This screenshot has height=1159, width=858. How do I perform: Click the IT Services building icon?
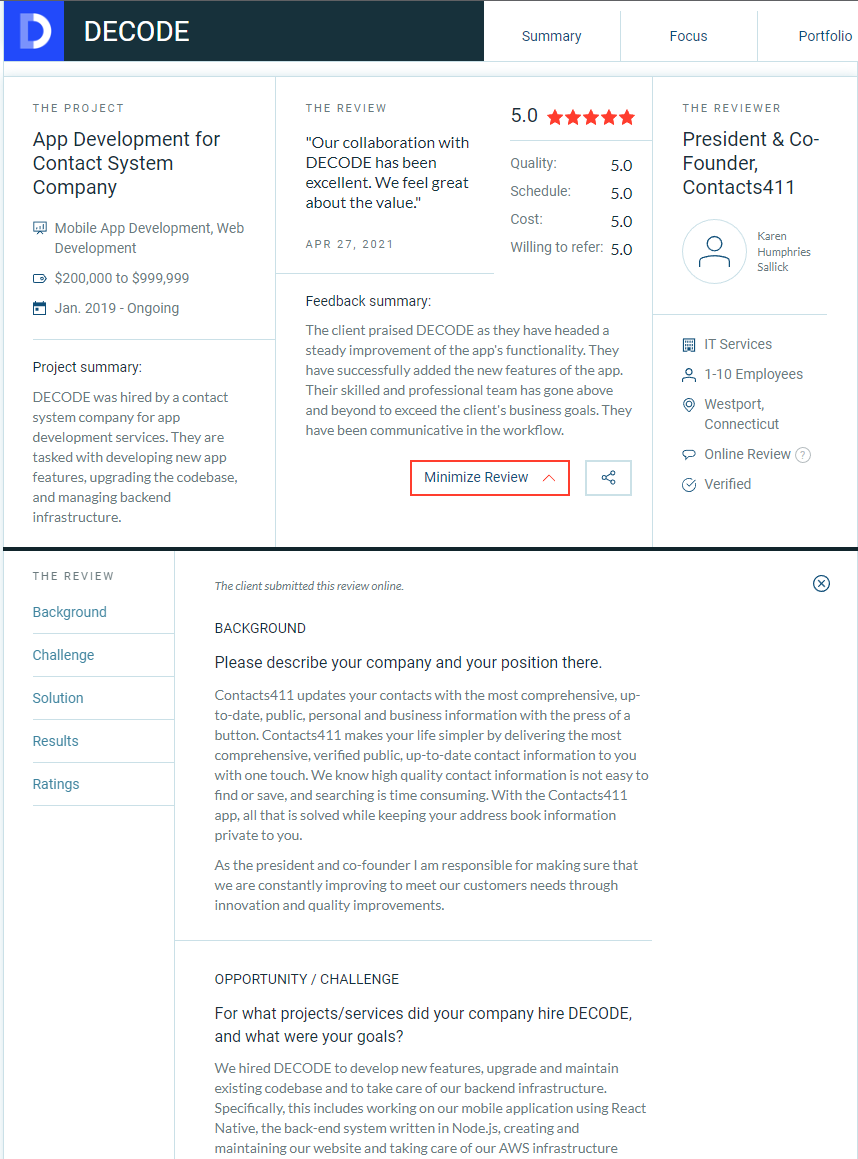(689, 344)
